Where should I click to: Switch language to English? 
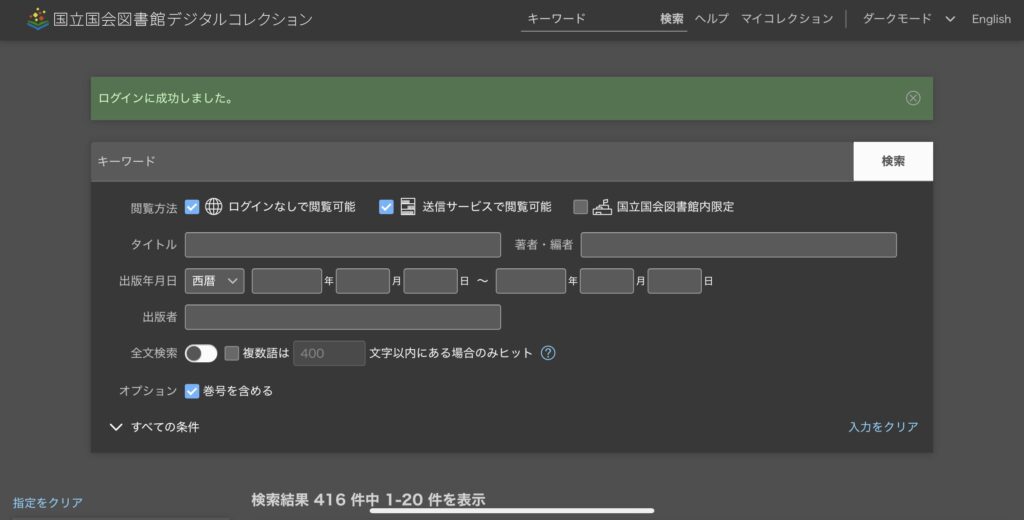click(991, 19)
